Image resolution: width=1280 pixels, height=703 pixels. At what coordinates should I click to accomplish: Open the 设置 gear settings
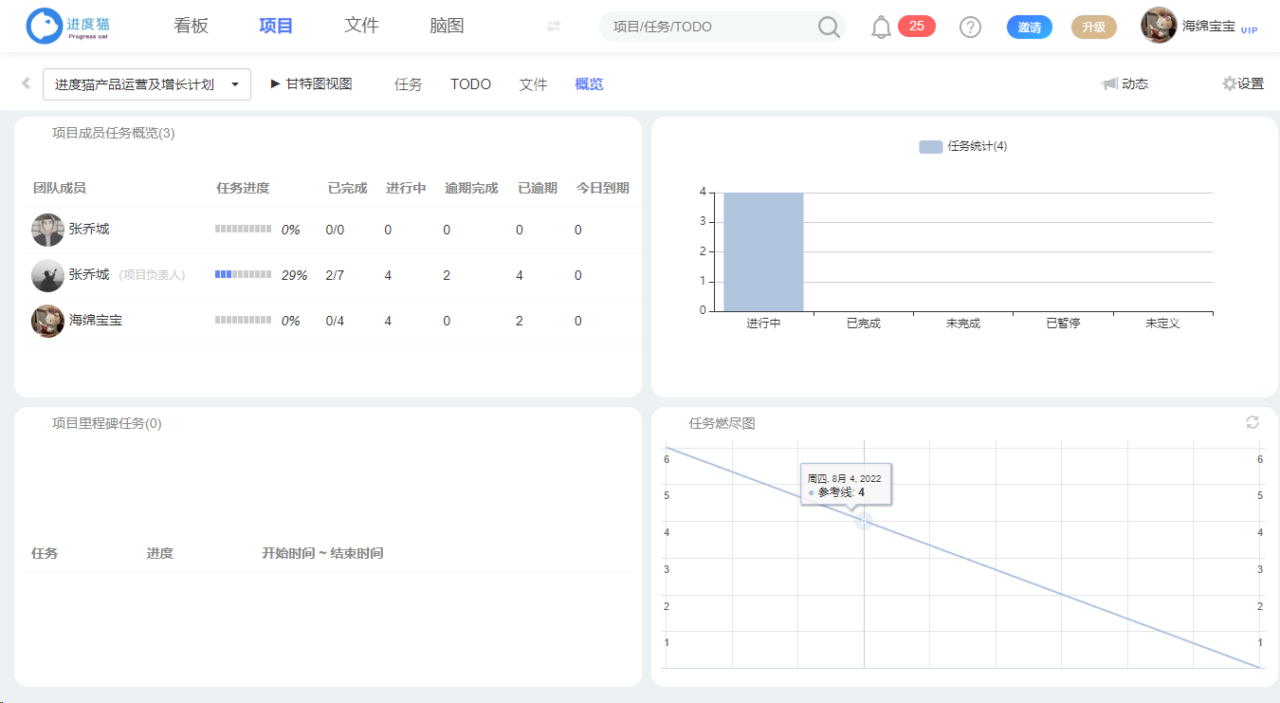(x=1243, y=84)
